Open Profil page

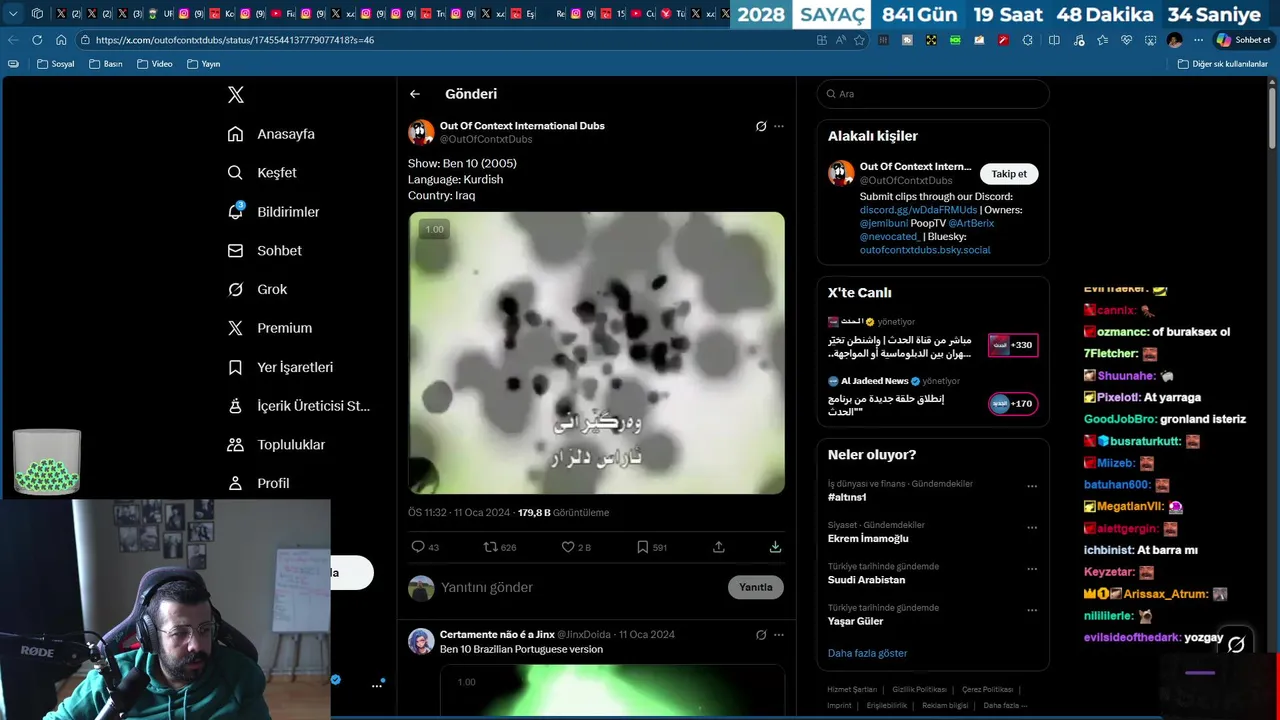tap(258, 483)
